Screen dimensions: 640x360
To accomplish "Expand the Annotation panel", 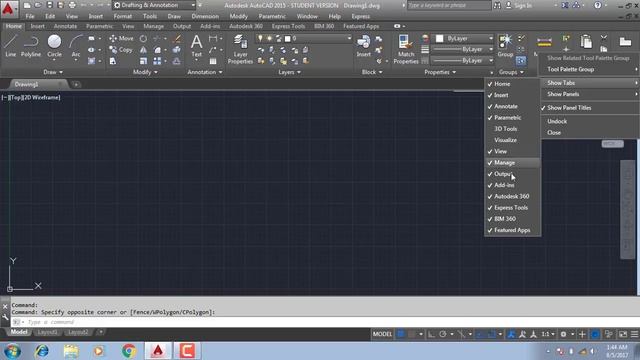I will (205, 72).
